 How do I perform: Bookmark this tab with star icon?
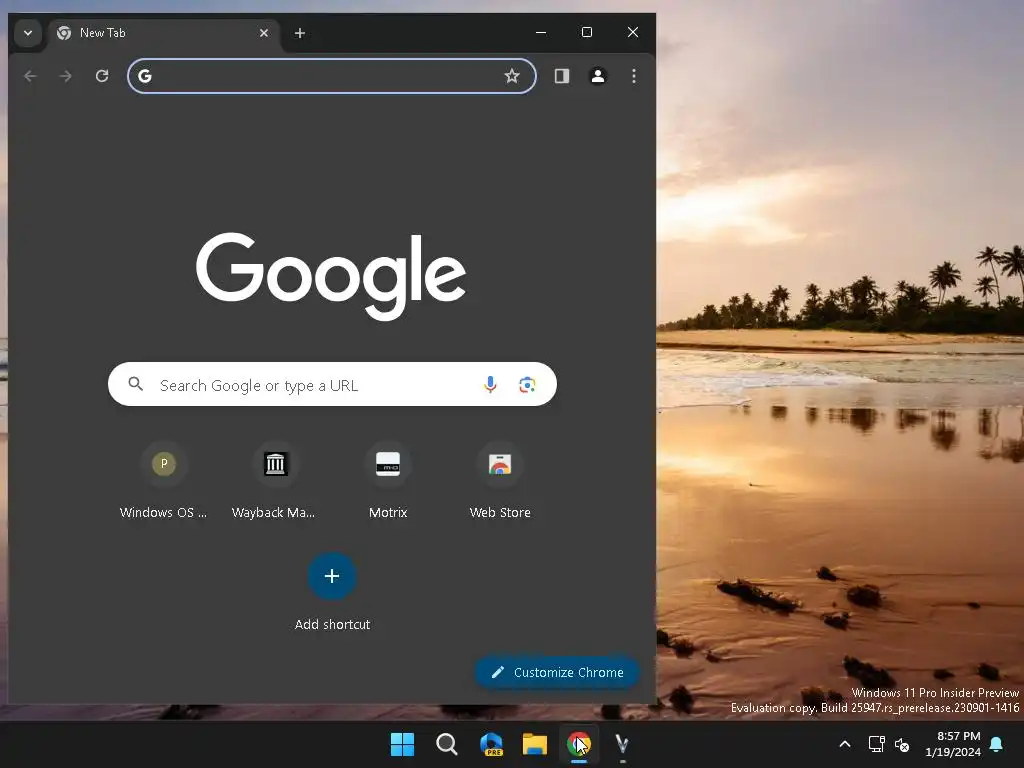coord(512,76)
